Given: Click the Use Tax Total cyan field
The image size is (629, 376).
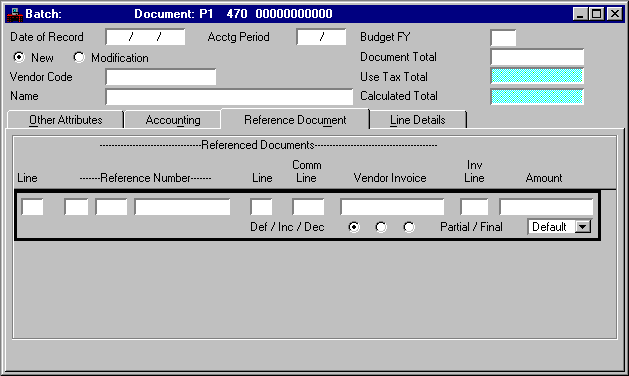Looking at the screenshot, I should [x=537, y=76].
